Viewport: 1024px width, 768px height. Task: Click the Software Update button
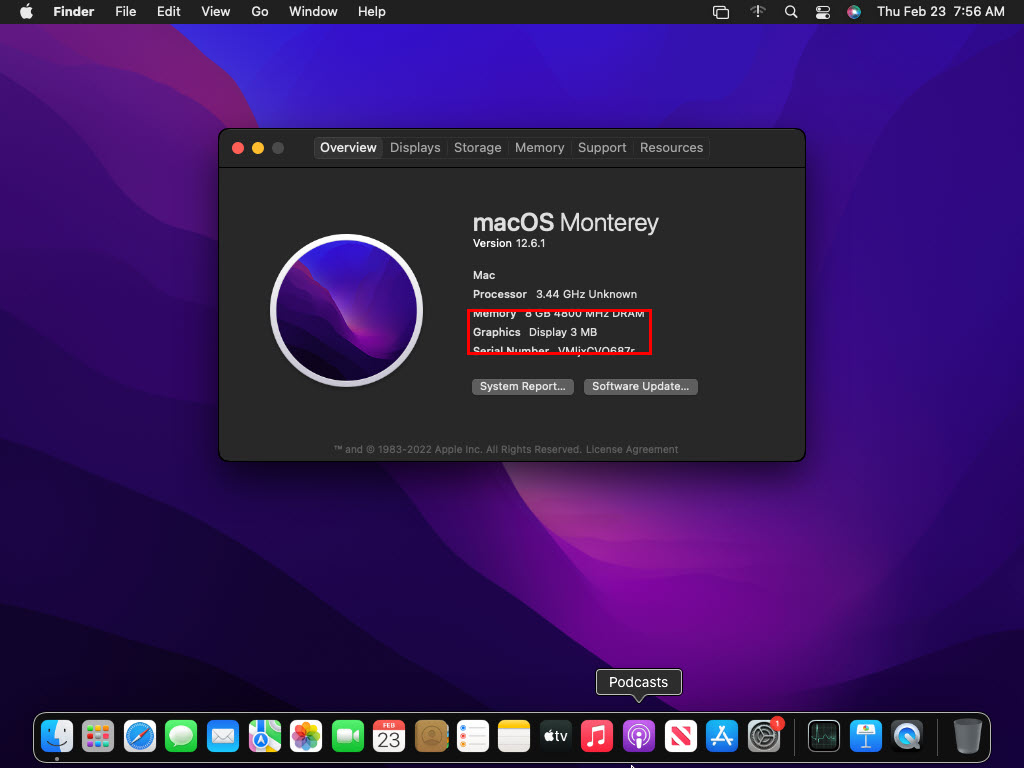click(x=640, y=387)
